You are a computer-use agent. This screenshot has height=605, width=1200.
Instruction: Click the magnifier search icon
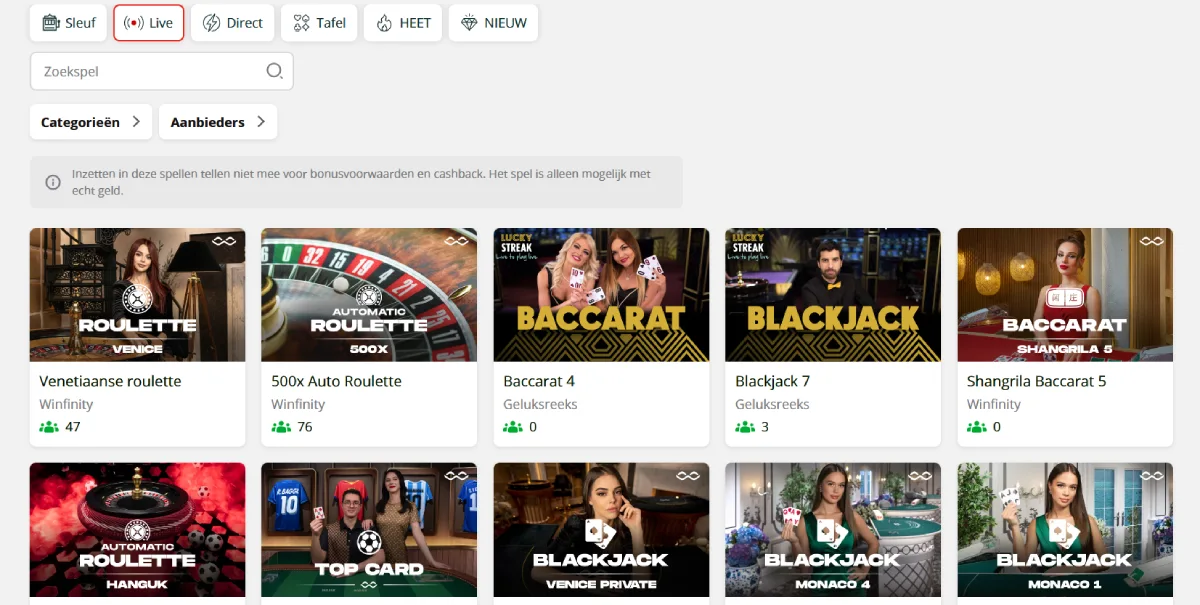tap(274, 71)
